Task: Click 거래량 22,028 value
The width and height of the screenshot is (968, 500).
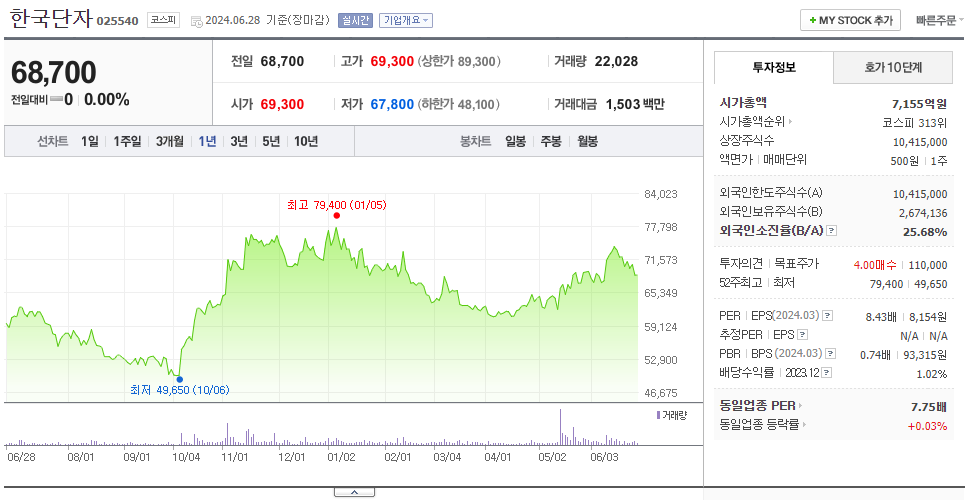Action: (616, 62)
